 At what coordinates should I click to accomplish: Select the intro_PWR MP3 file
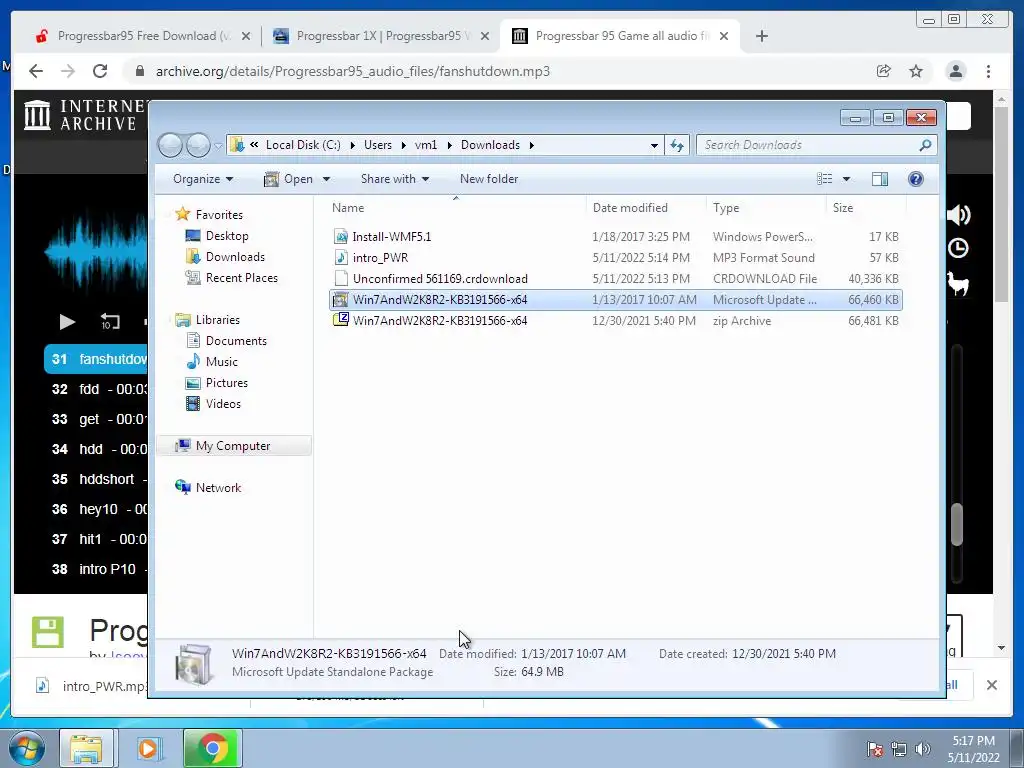[615, 257]
